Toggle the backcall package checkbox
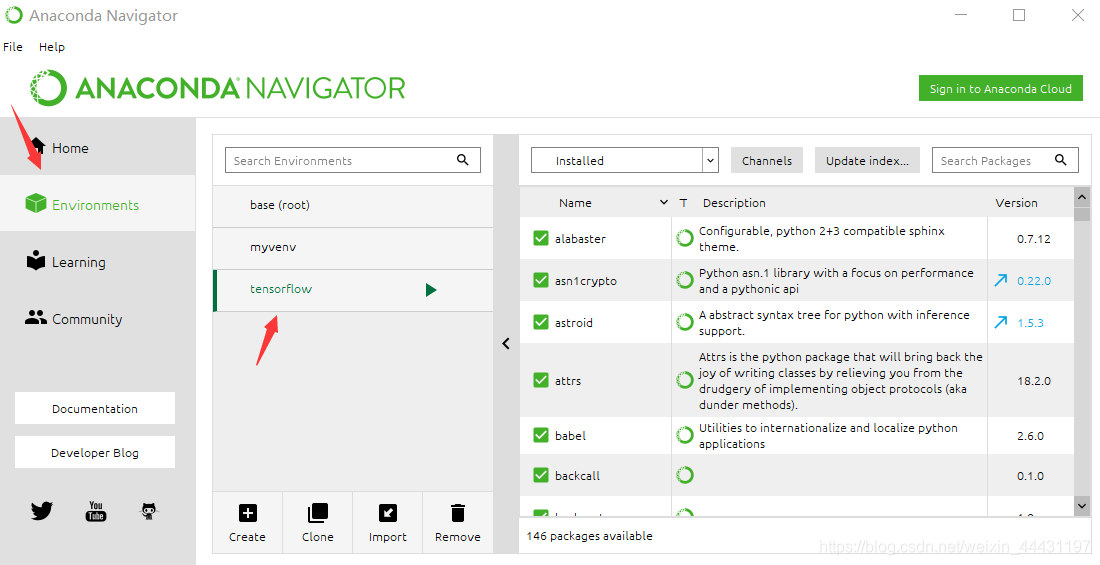The width and height of the screenshot is (1100, 565). 541,475
